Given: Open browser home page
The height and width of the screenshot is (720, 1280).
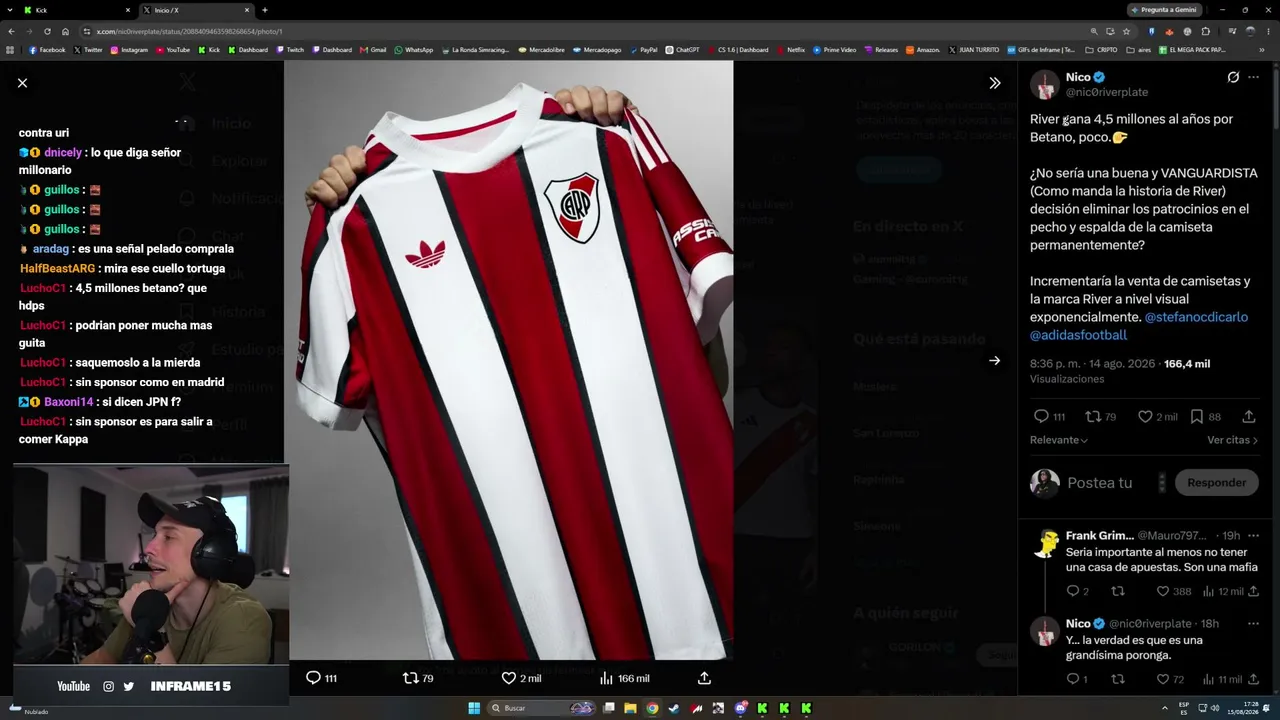Looking at the screenshot, I should (65, 31).
